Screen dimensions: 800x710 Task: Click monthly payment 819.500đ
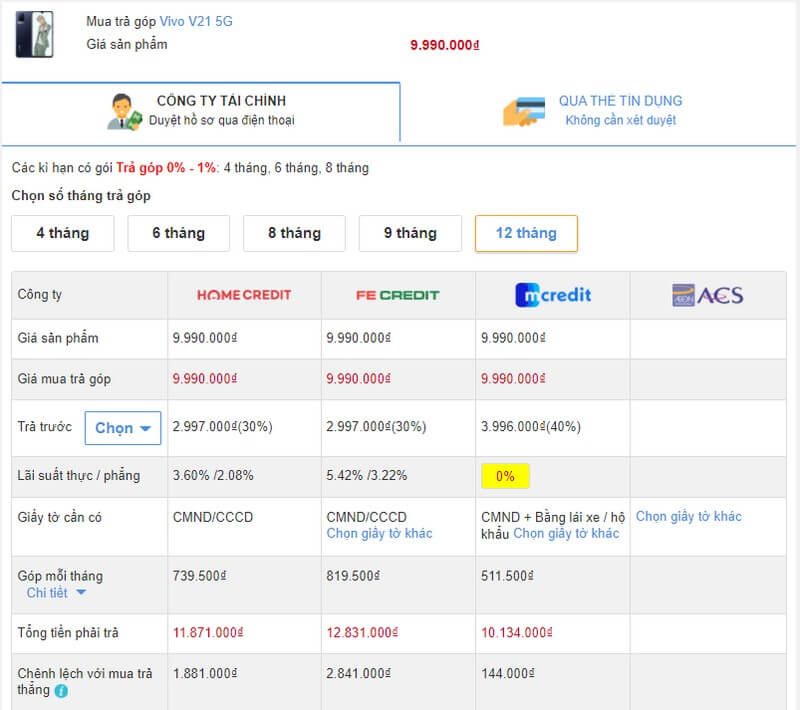pyautogui.click(x=353, y=576)
